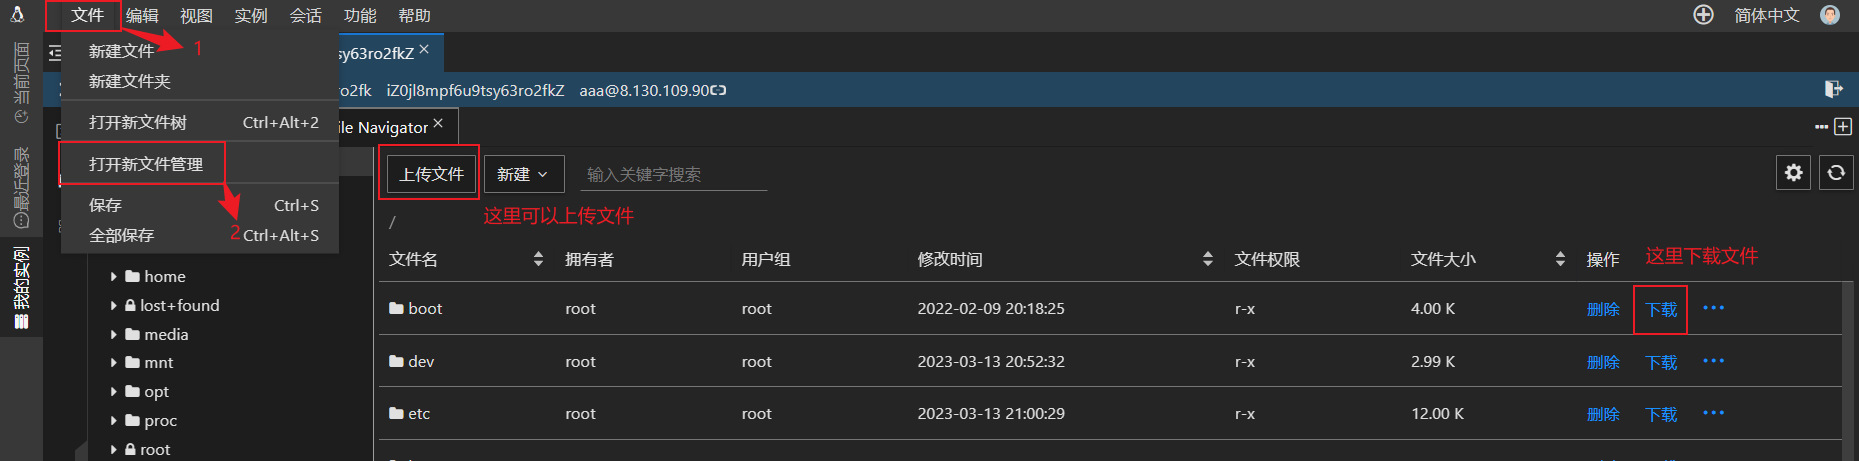Click the file manager settings gear icon
The width and height of the screenshot is (1859, 461).
coord(1793,173)
